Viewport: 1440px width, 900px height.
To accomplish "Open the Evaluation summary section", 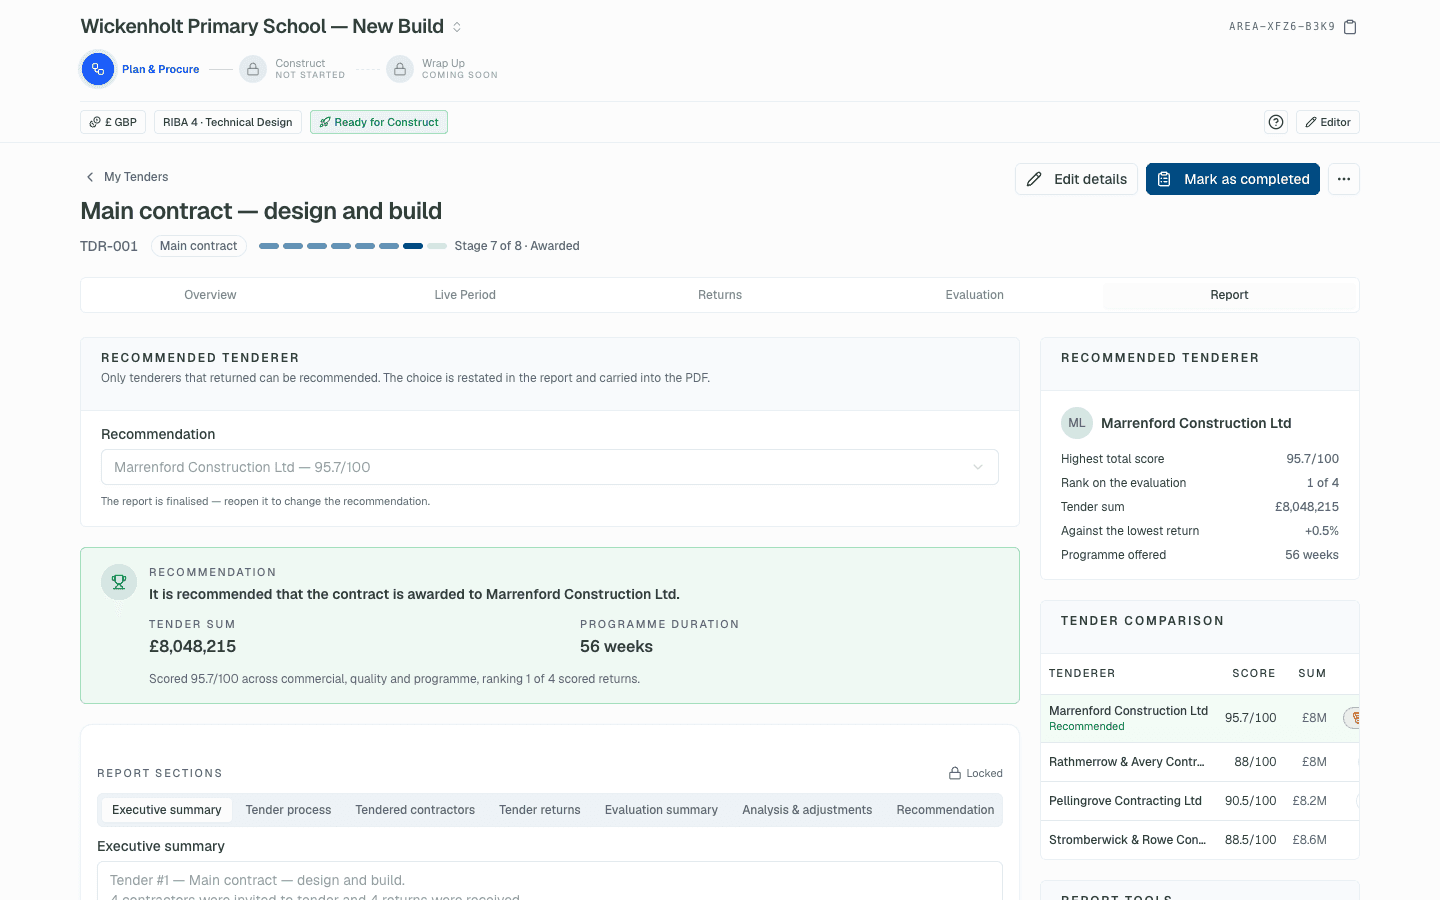I will [661, 810].
